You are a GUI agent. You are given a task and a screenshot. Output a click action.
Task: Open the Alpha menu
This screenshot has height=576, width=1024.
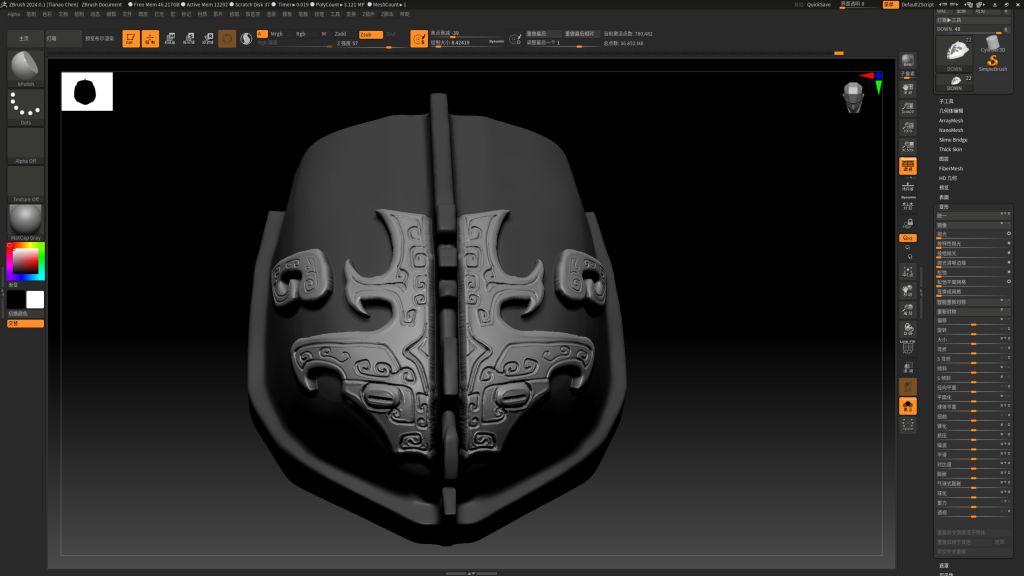14,14
